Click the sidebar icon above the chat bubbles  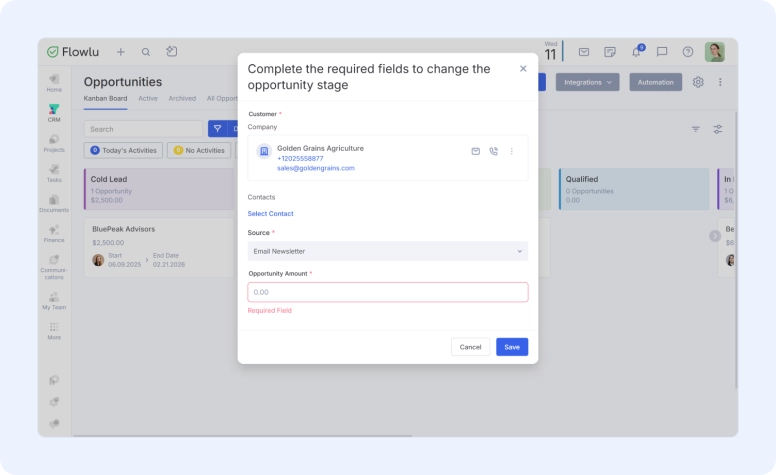coord(54,402)
